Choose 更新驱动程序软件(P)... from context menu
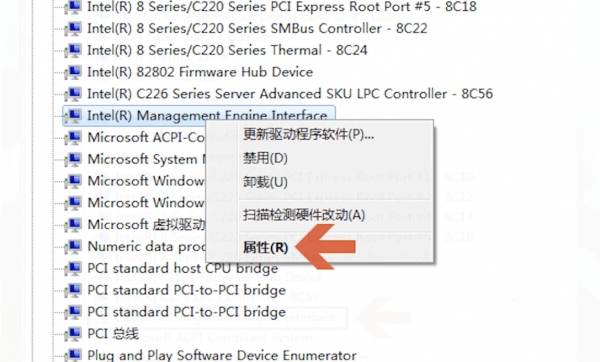 pos(308,134)
